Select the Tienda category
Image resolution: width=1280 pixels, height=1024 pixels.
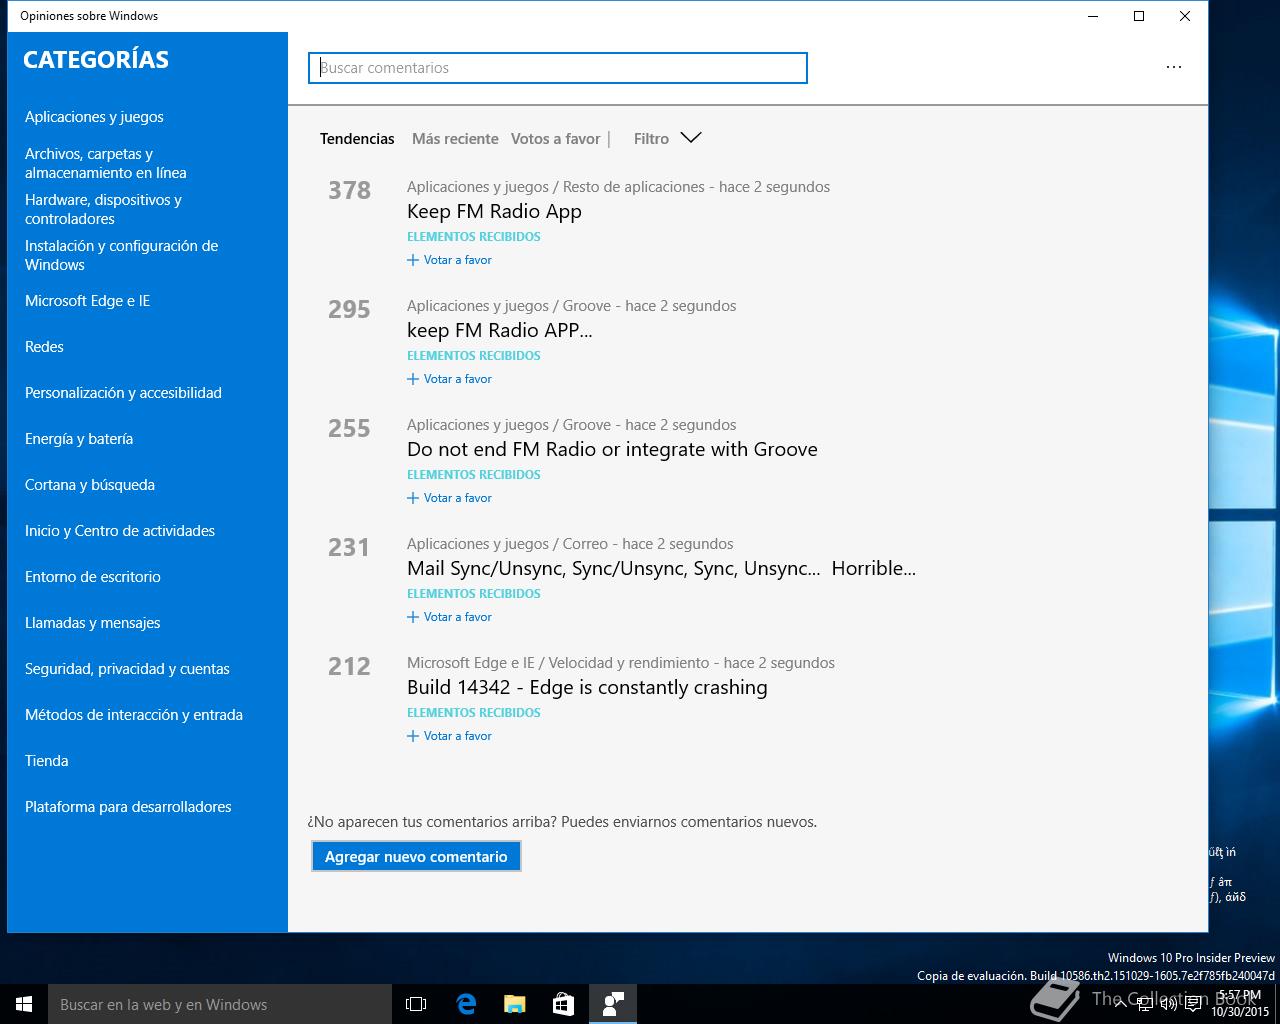(x=47, y=761)
